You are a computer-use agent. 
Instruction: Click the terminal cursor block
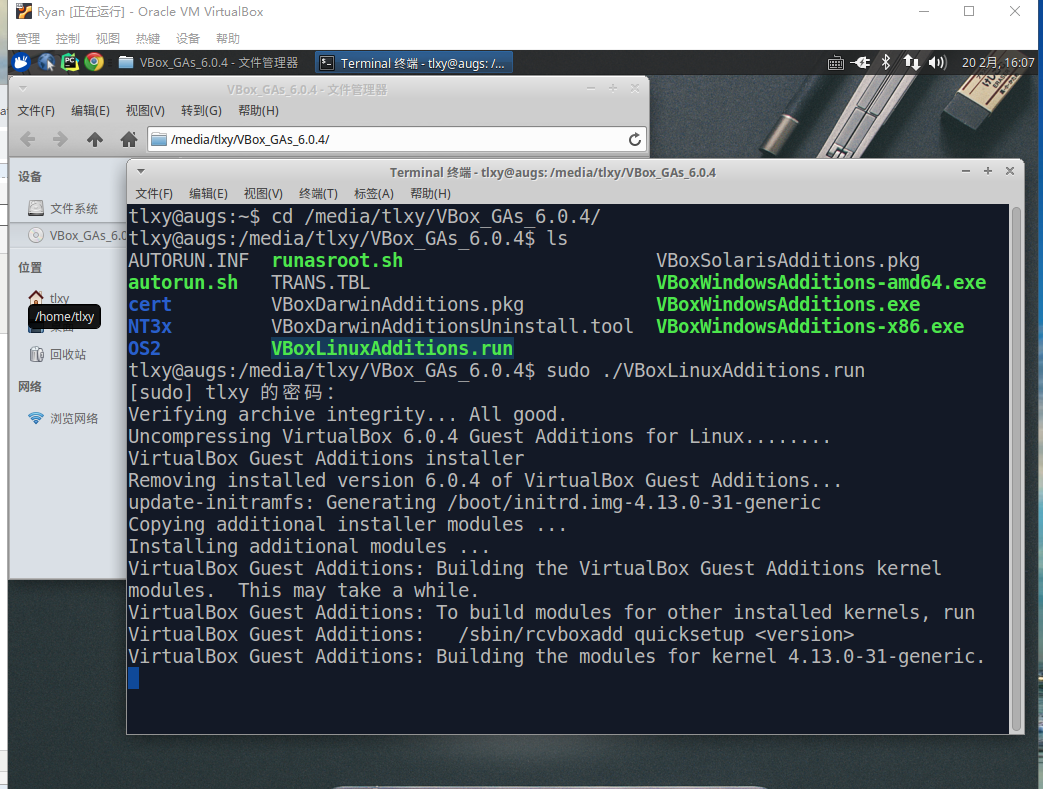(134, 678)
